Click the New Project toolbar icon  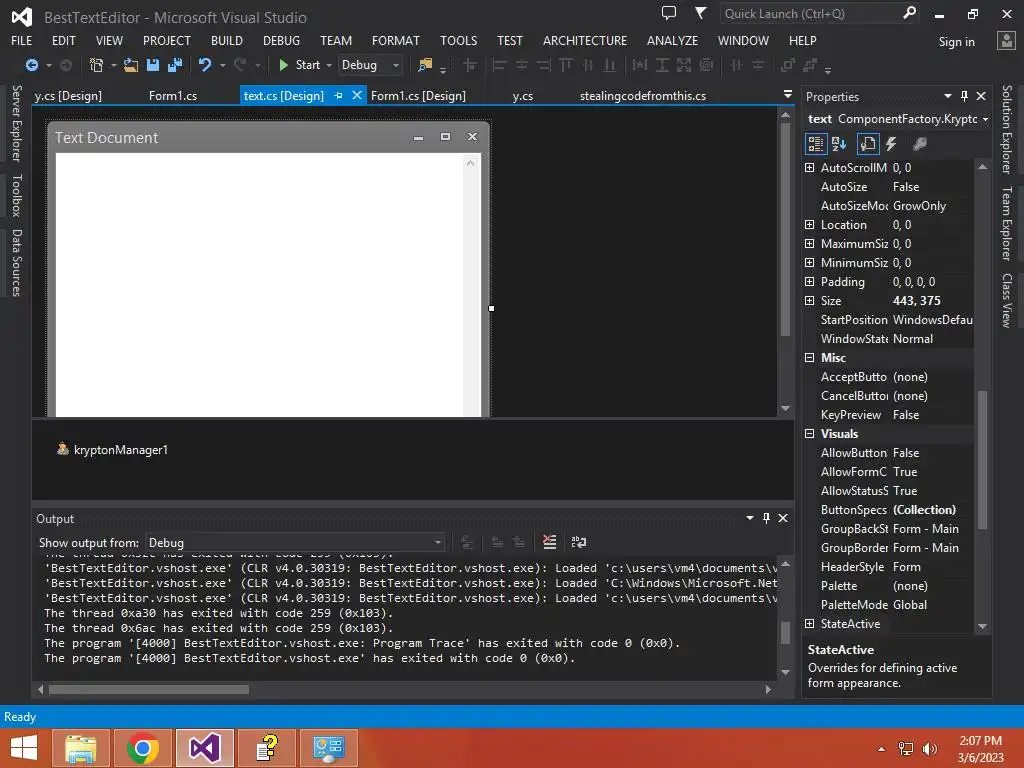tap(96, 65)
